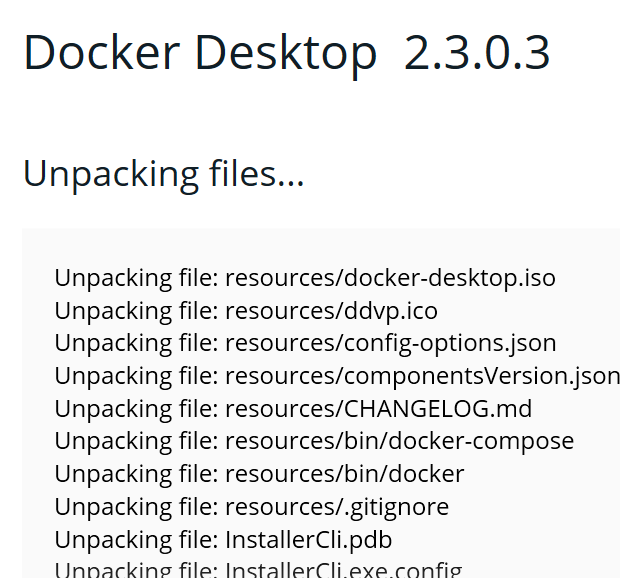Click the word 'Unpacking' in the status heading
The image size is (620, 578).
(111, 175)
